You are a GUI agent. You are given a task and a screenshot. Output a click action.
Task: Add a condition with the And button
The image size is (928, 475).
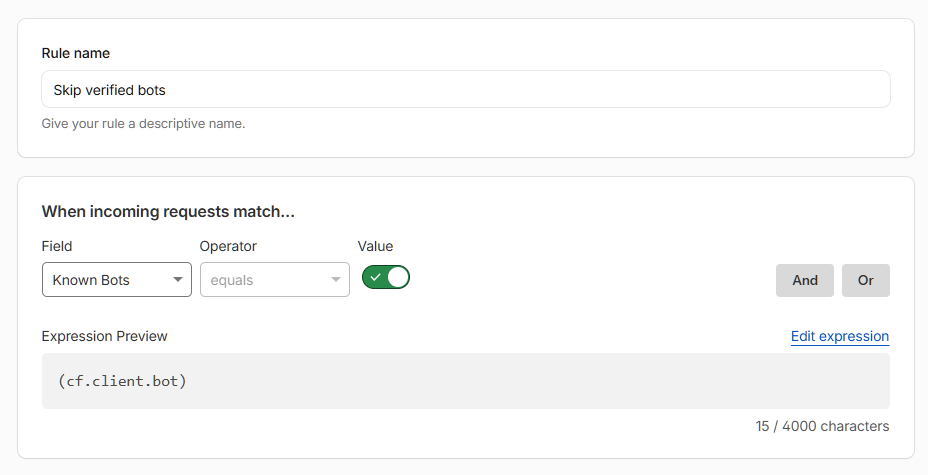point(805,280)
